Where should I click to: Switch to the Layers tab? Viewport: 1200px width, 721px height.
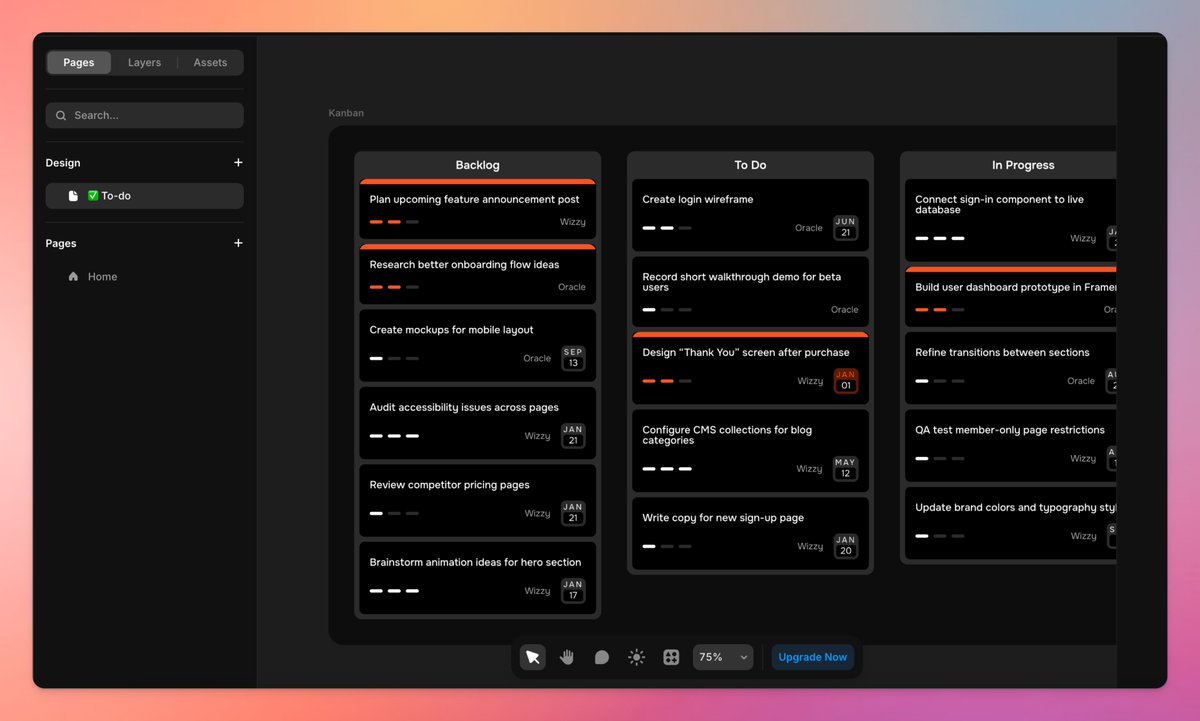(x=144, y=62)
